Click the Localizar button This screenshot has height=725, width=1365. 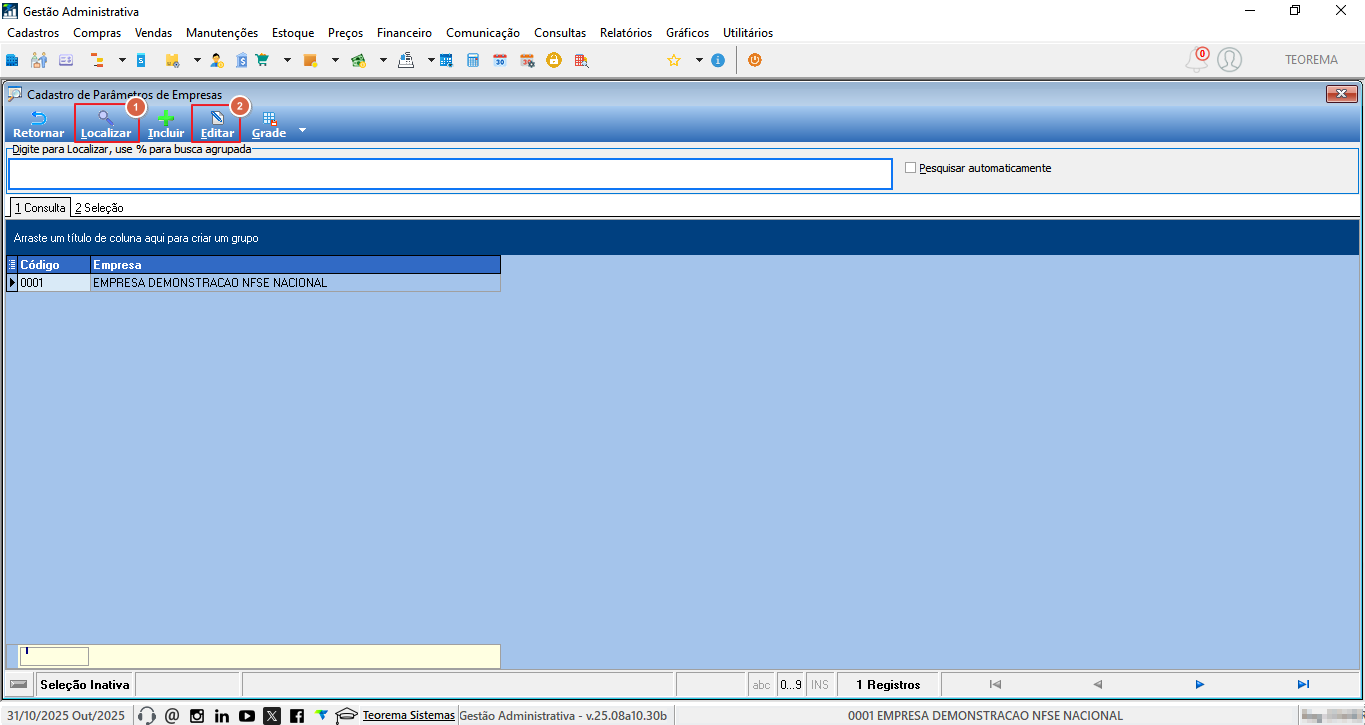(106, 124)
